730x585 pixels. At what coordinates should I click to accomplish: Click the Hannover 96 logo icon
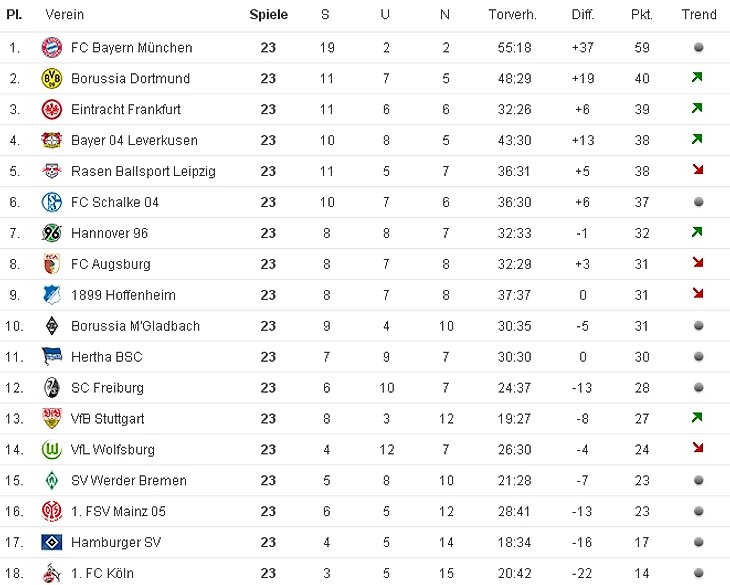(x=51, y=233)
